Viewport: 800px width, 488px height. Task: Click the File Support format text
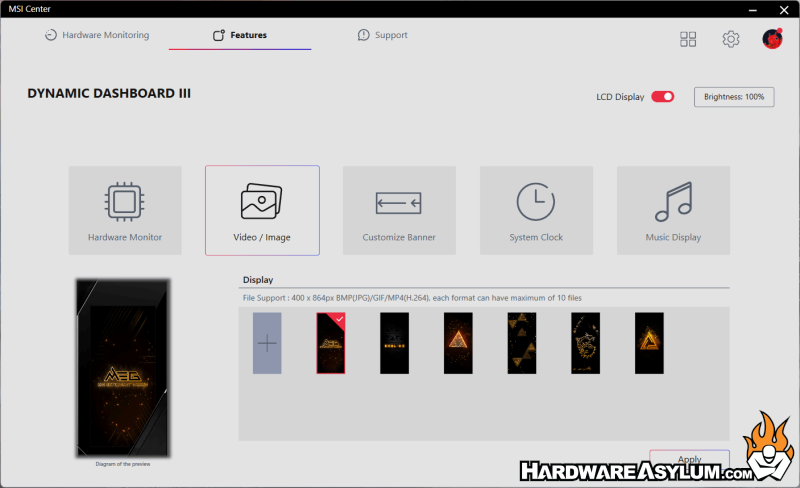tap(412, 298)
